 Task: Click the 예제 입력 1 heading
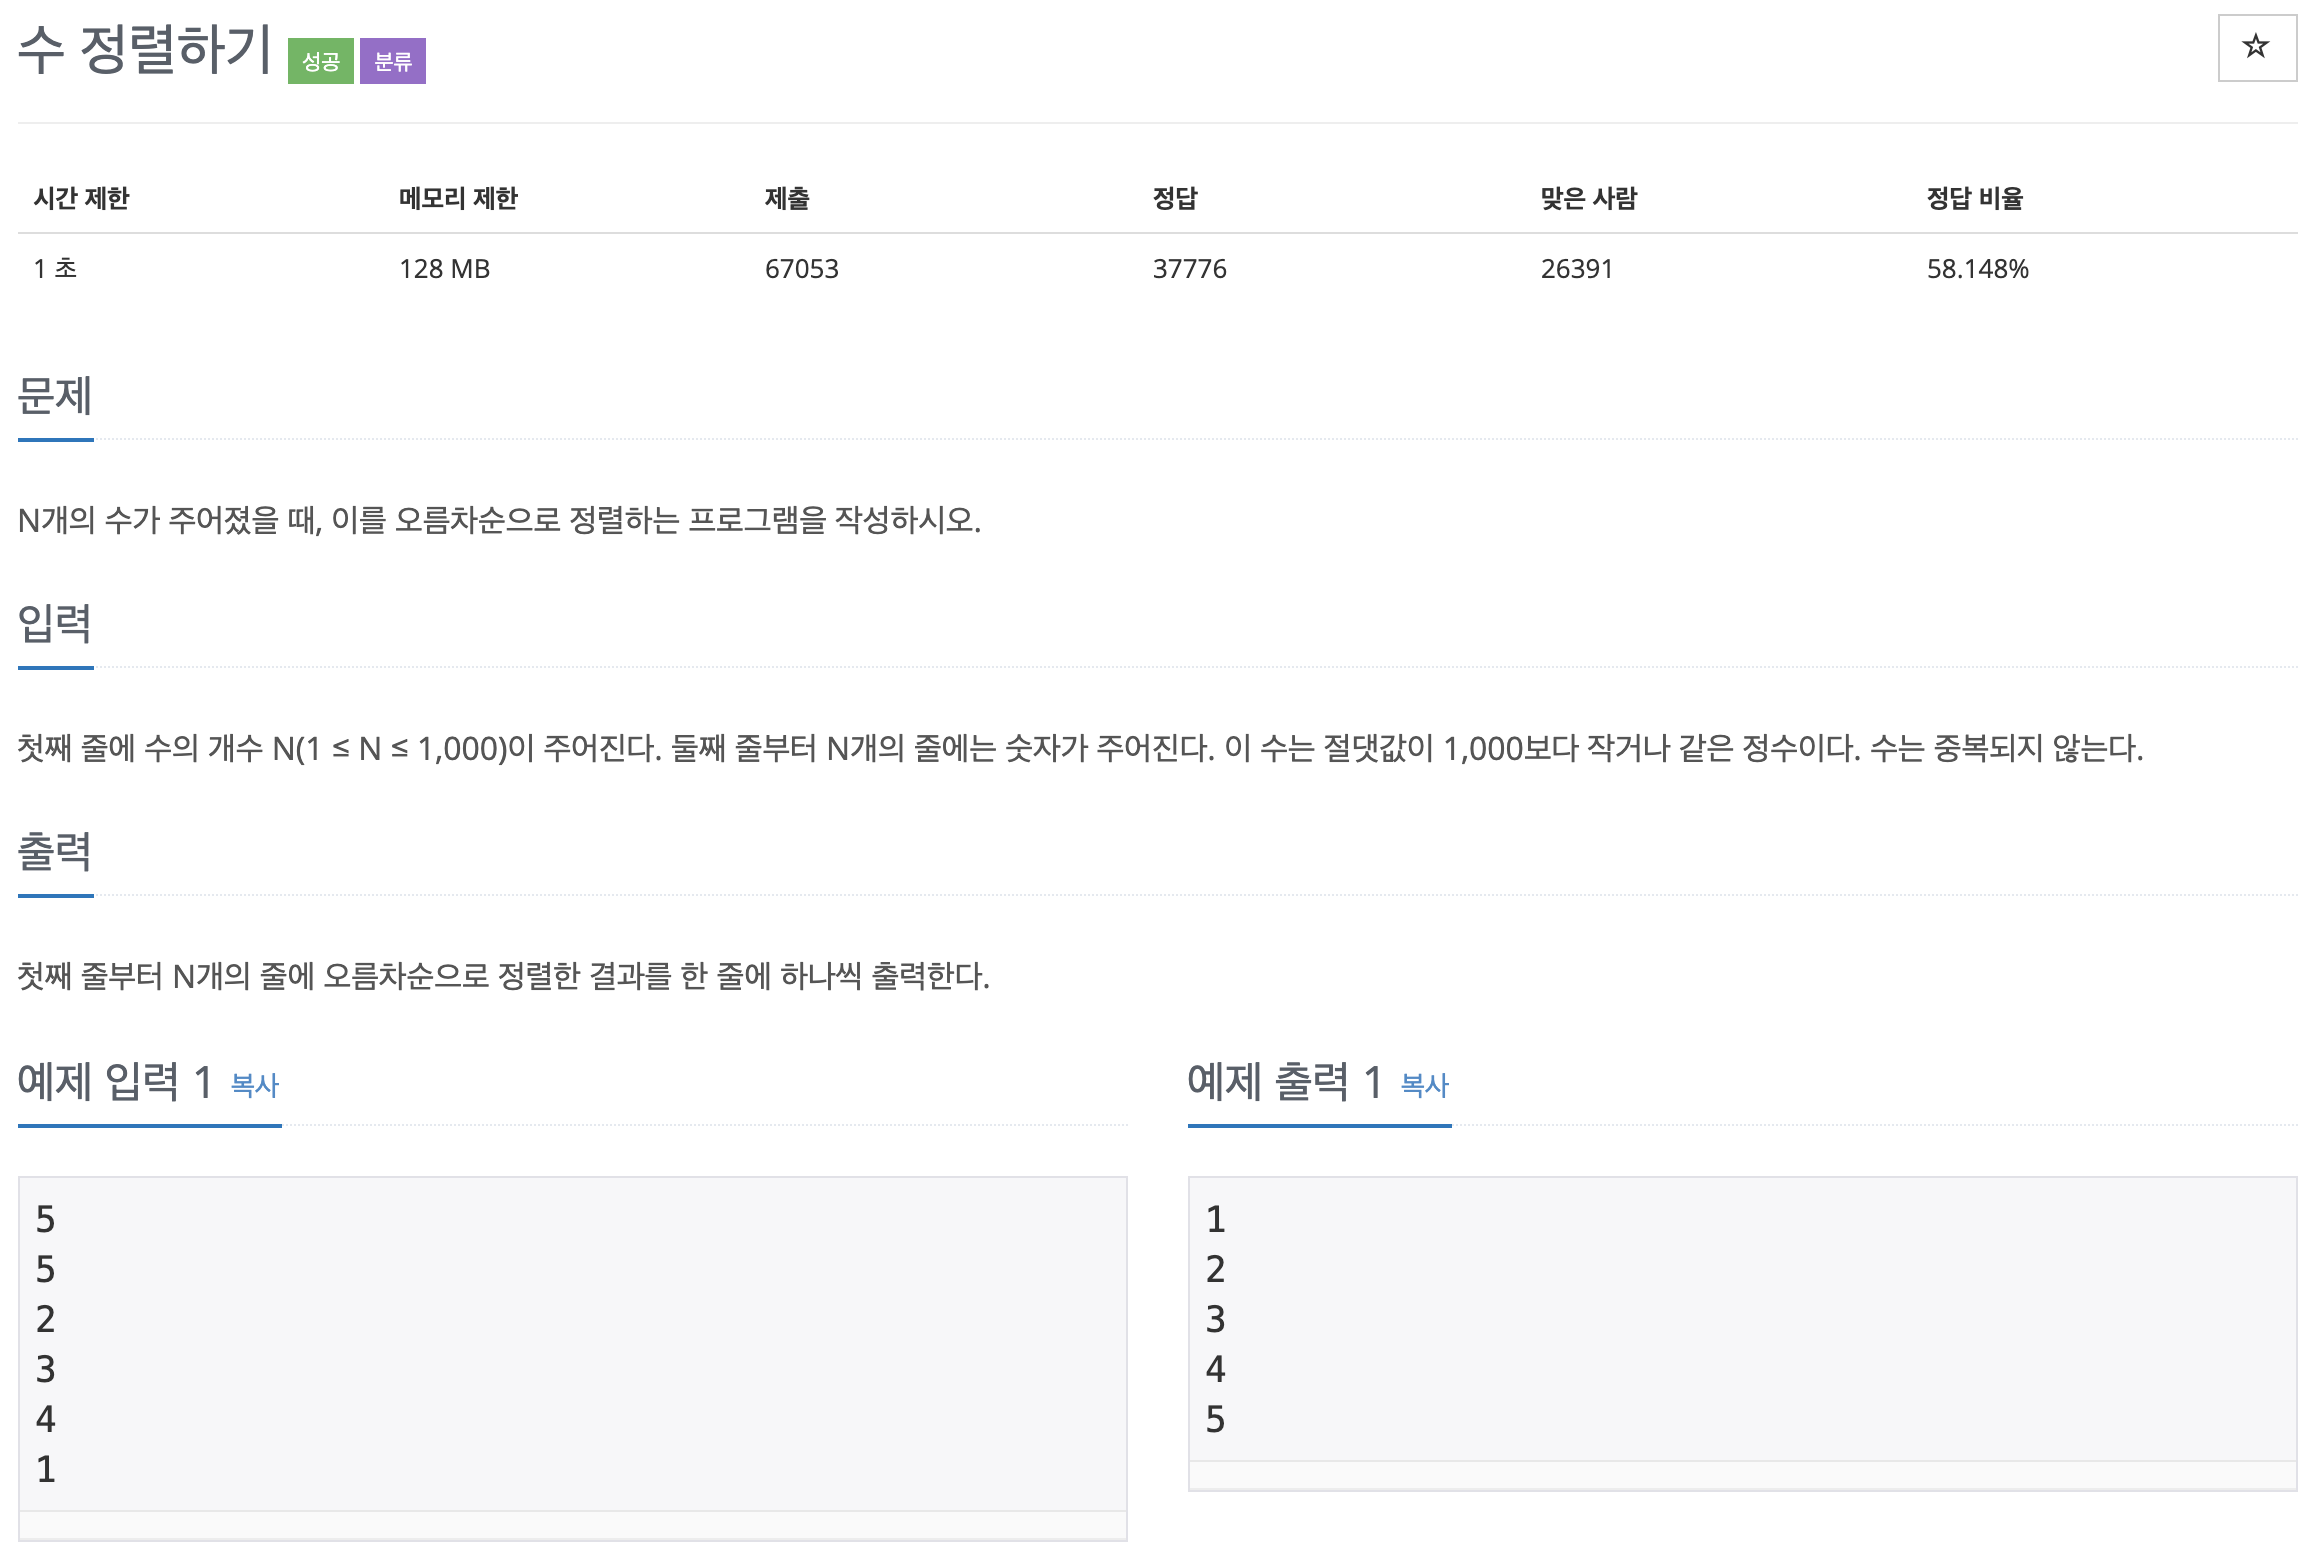pos(115,1082)
